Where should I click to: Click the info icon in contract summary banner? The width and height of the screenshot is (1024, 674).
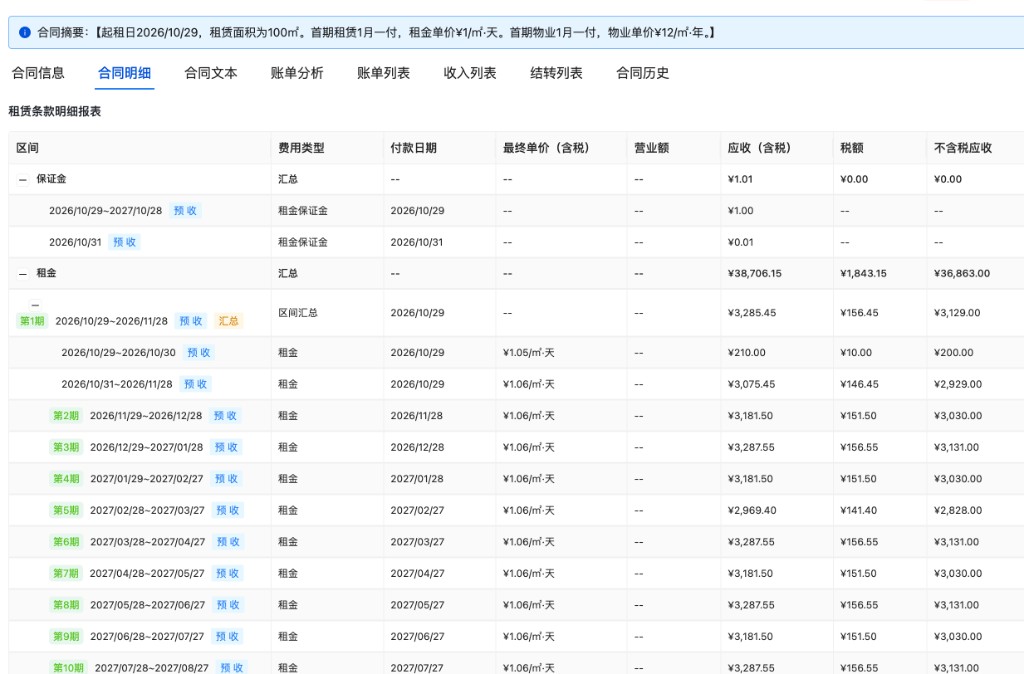click(25, 32)
